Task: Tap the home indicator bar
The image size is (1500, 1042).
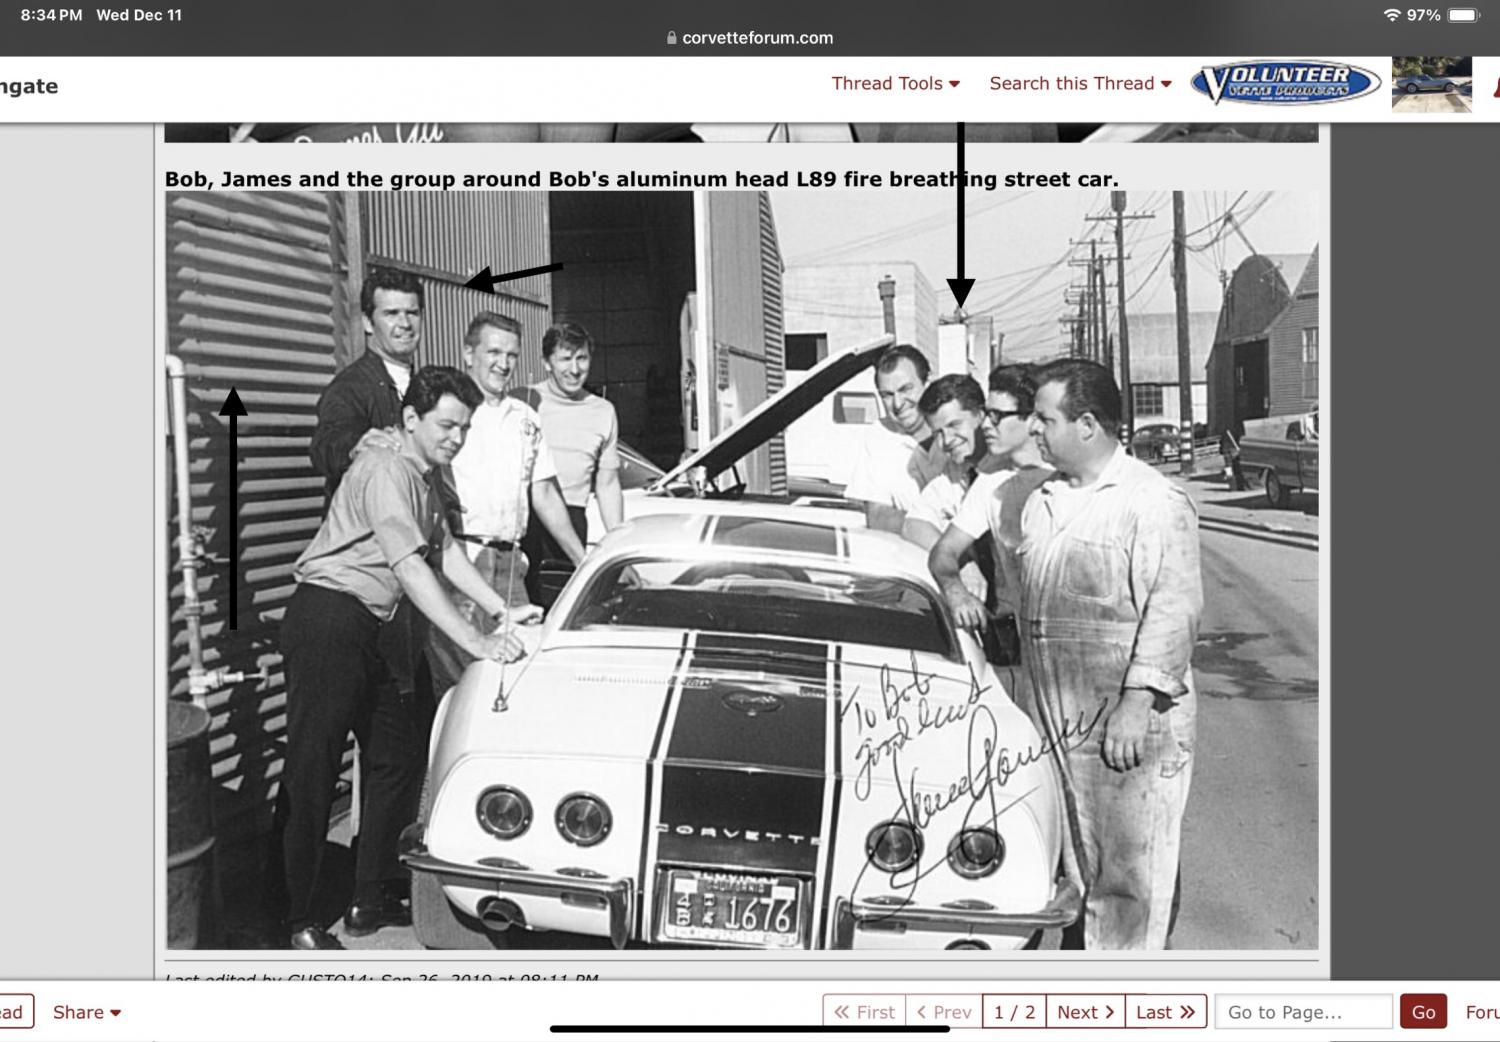Action: 749,1029
